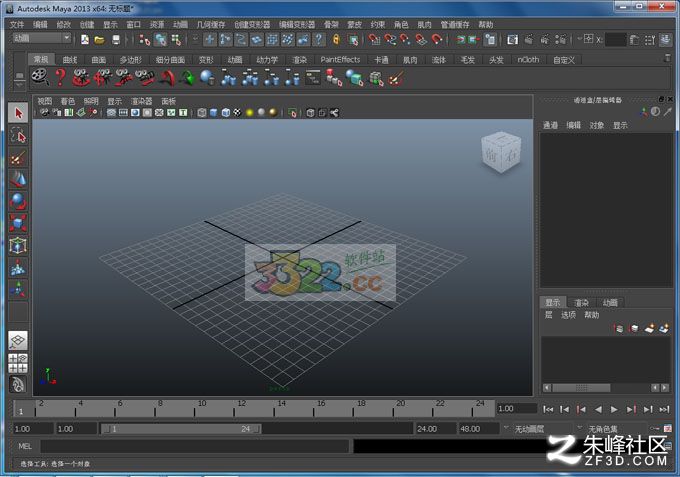Open the input box mode dropdown arrow
This screenshot has width=680, height=477.
coord(579,39)
